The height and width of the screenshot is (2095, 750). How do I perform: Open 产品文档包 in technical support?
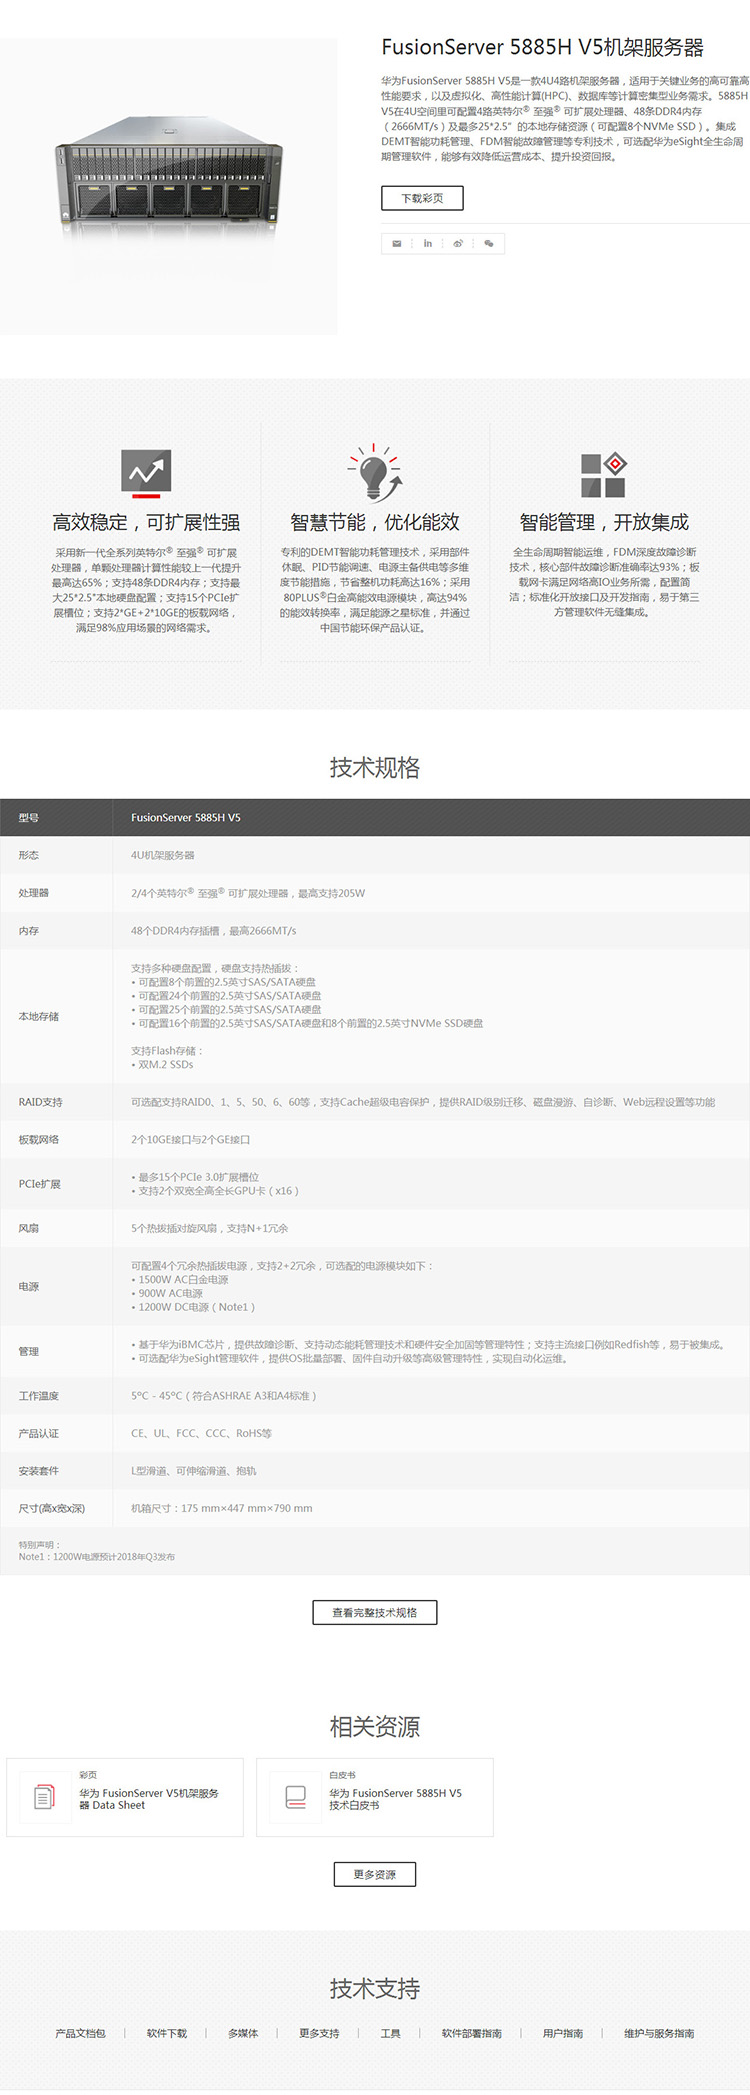click(x=80, y=2033)
